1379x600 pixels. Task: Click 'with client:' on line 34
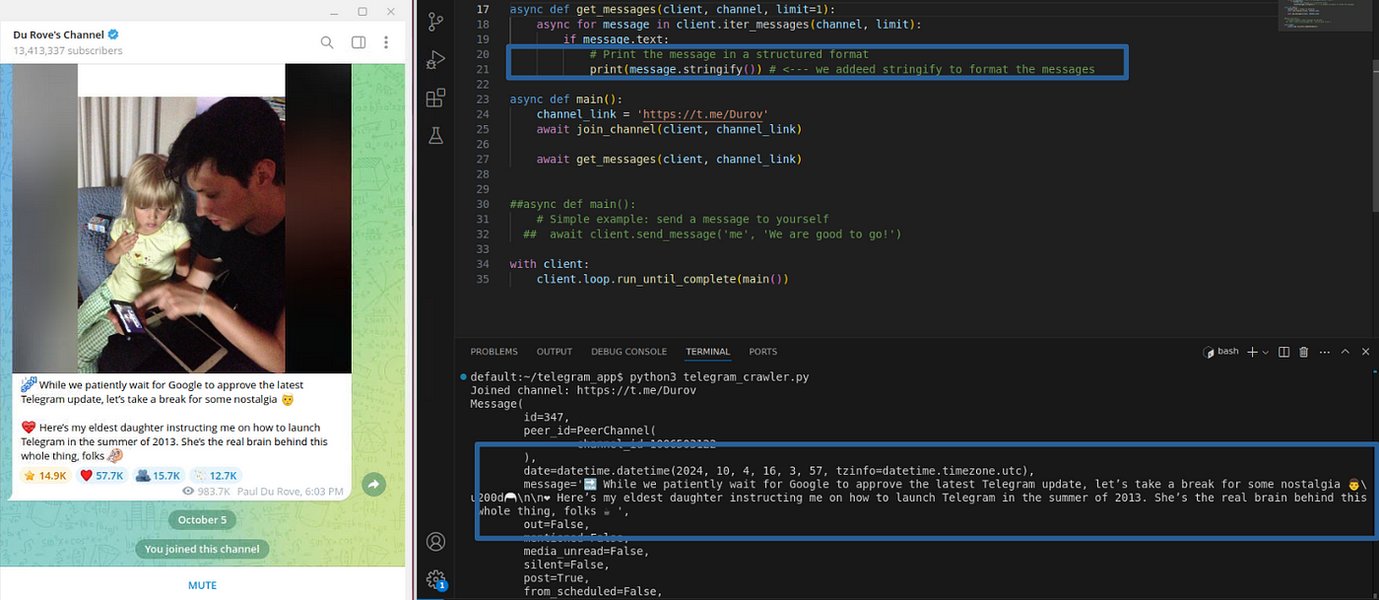coord(549,264)
